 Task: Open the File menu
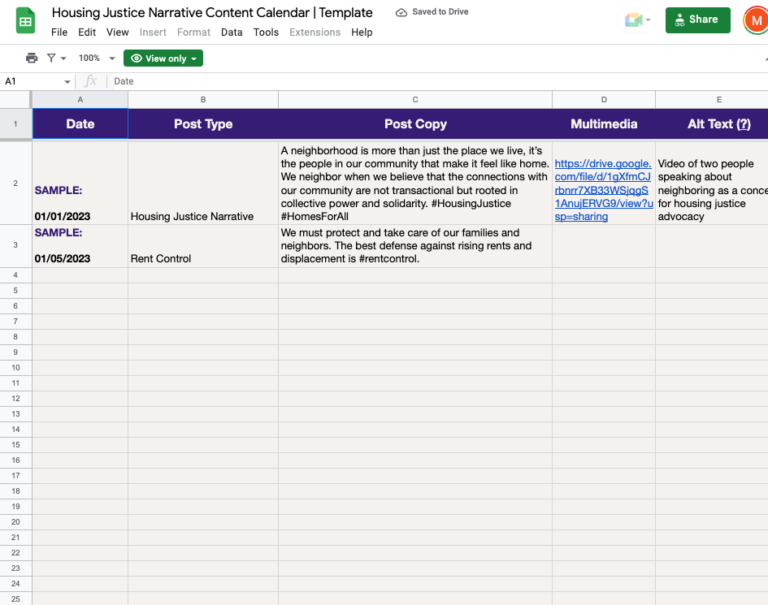click(59, 32)
